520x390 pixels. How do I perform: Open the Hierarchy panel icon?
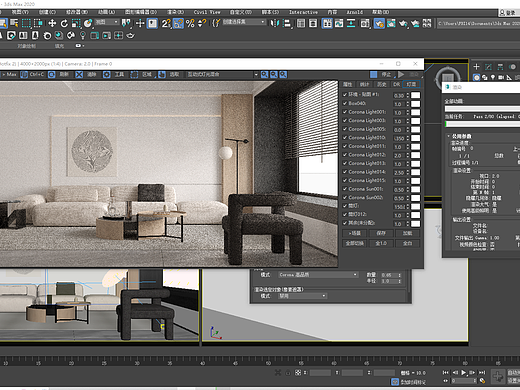click(x=500, y=67)
